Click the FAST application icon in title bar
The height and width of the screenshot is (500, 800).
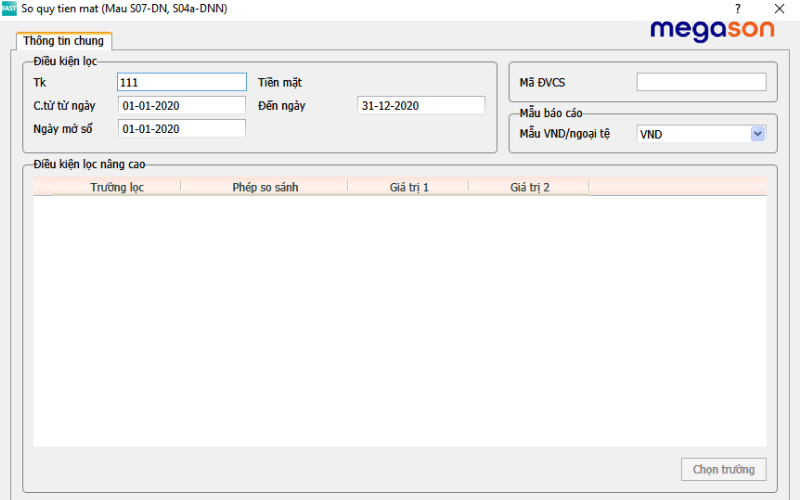9,9
